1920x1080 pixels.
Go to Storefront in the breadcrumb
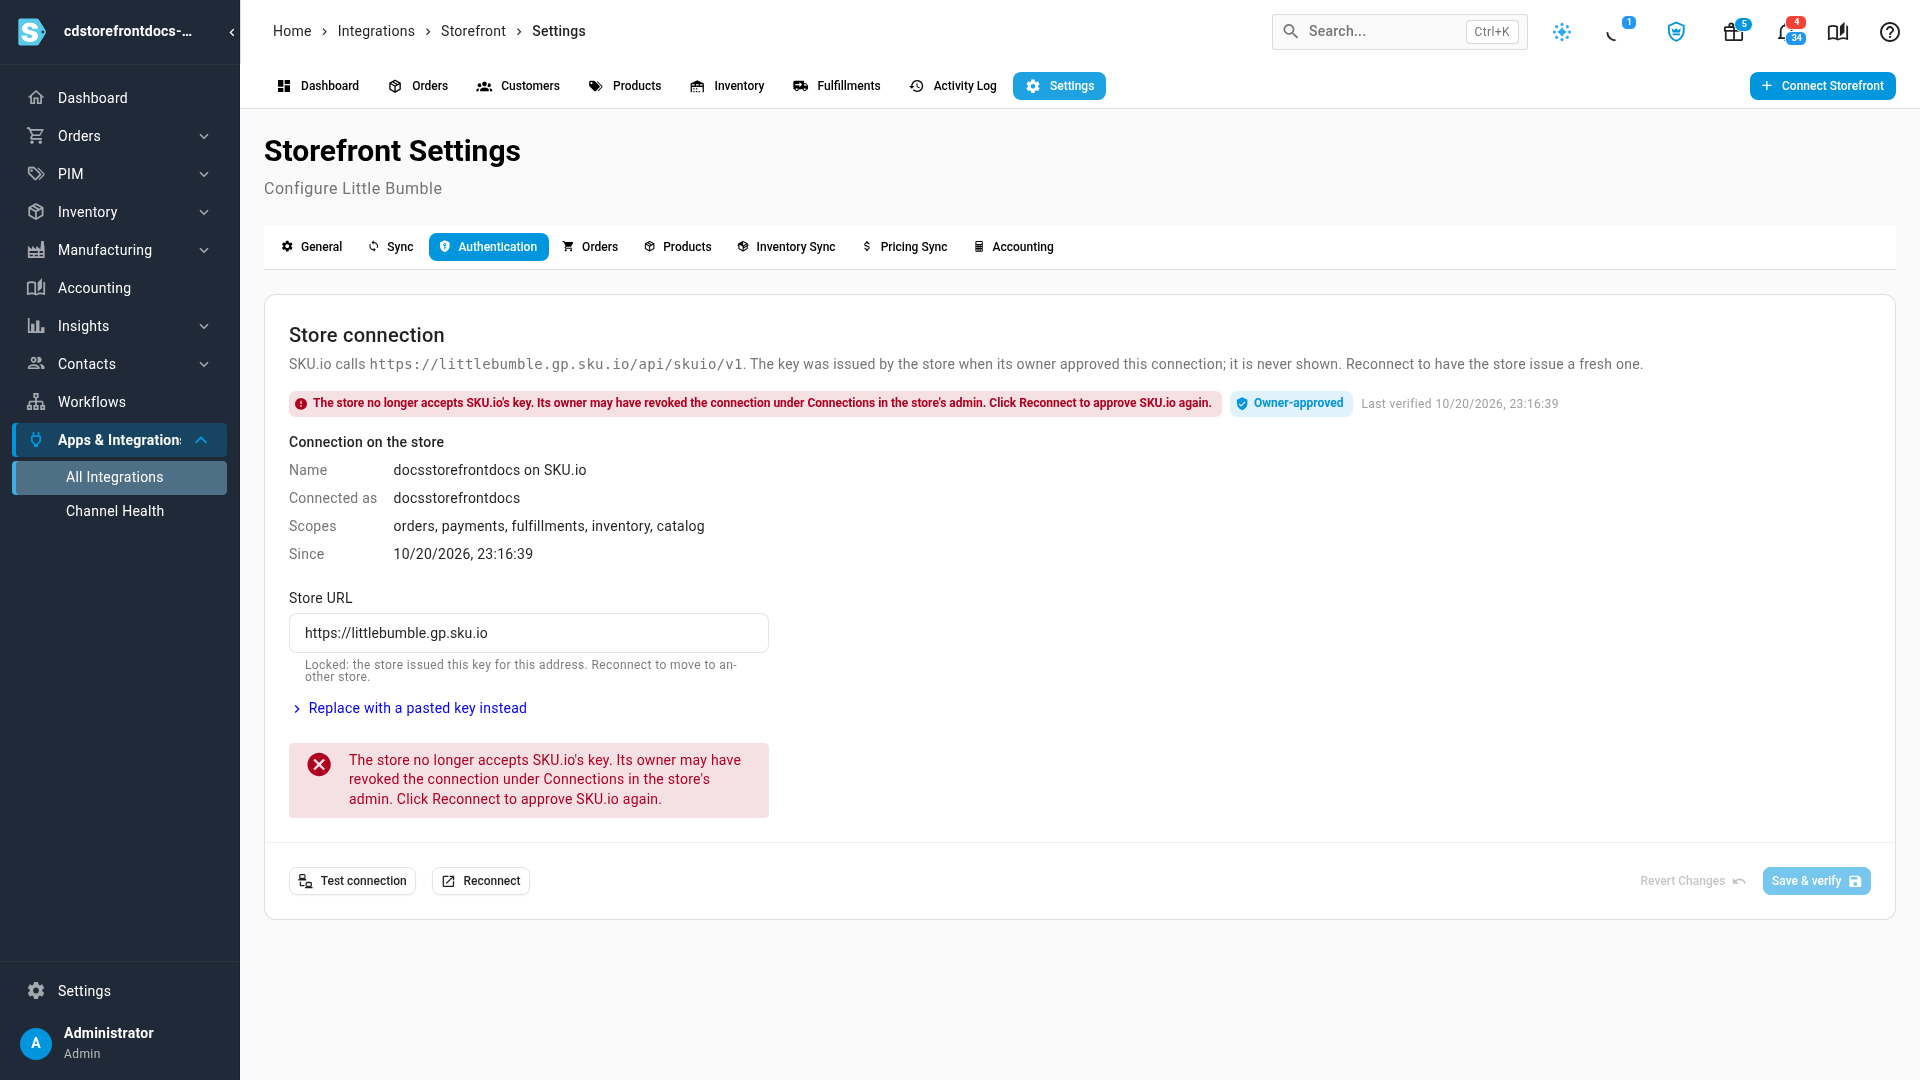coord(473,31)
